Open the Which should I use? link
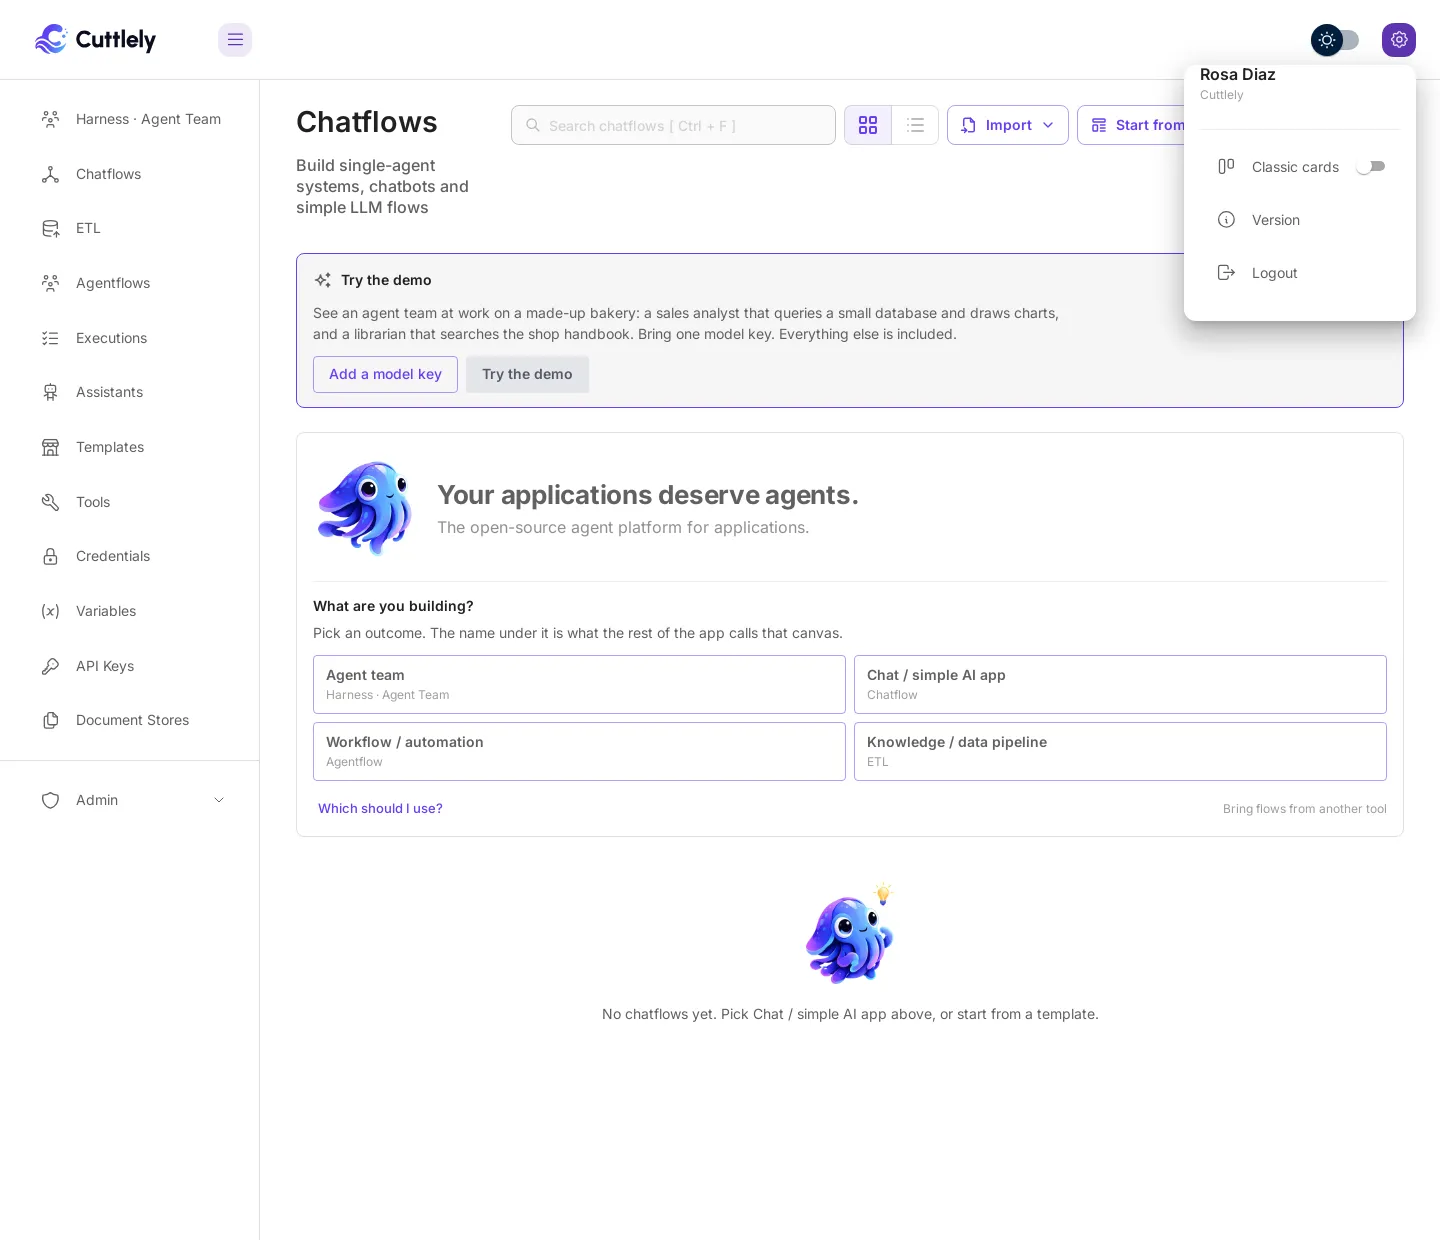Viewport: 1440px width, 1240px height. pos(380,808)
